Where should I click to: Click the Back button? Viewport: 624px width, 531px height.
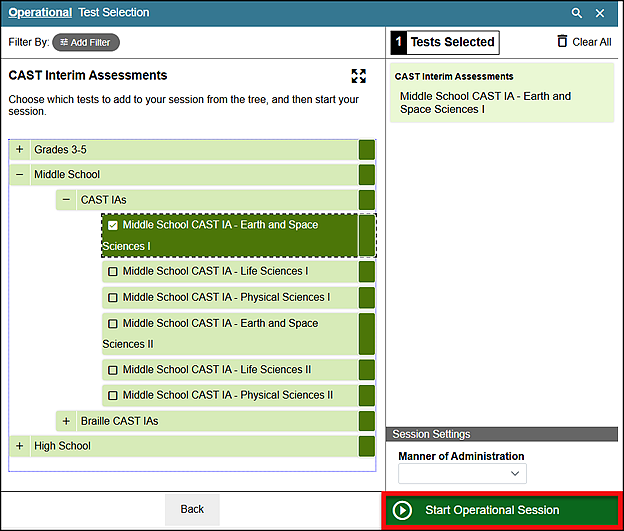(x=192, y=510)
